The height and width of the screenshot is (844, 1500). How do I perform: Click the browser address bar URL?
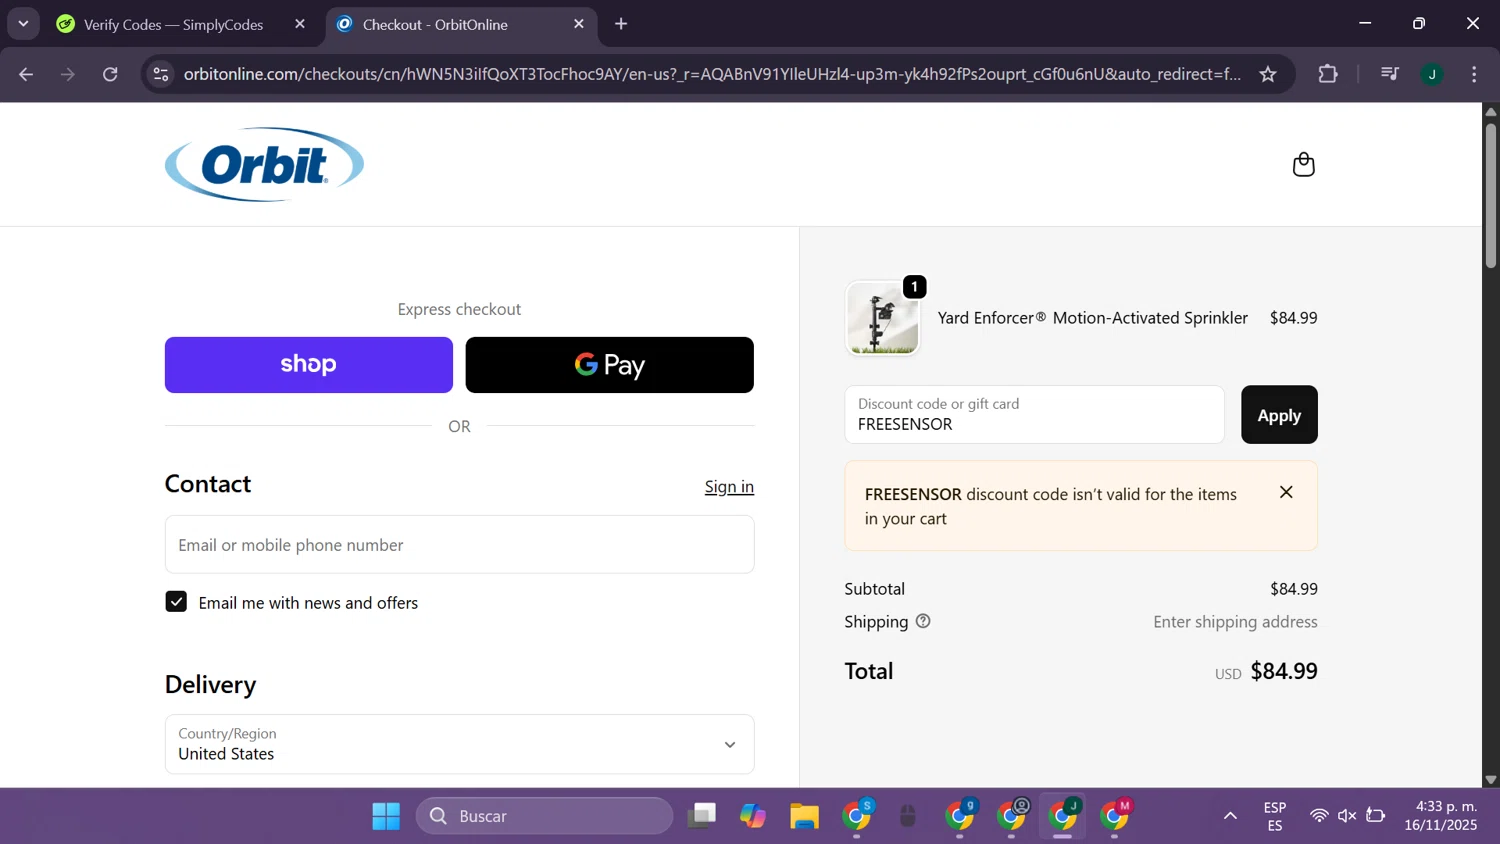point(712,74)
